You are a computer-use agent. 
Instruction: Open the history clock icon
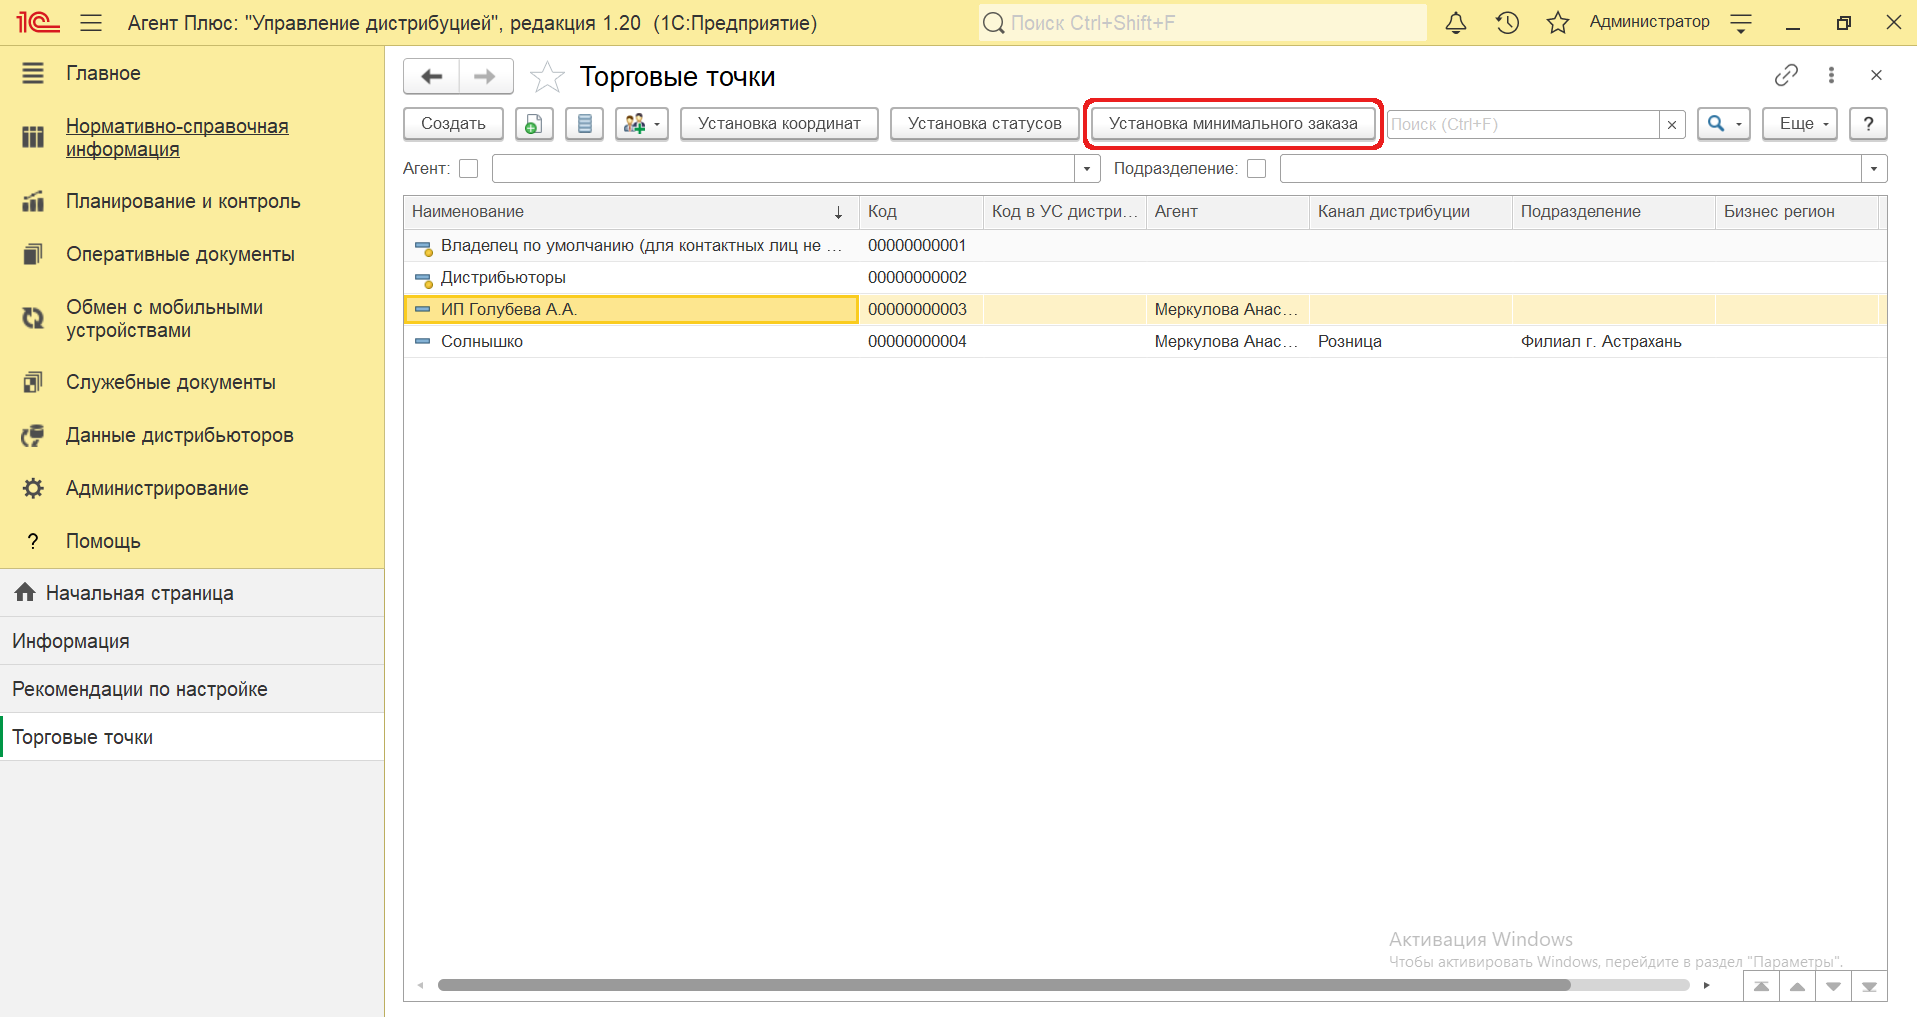click(1507, 23)
